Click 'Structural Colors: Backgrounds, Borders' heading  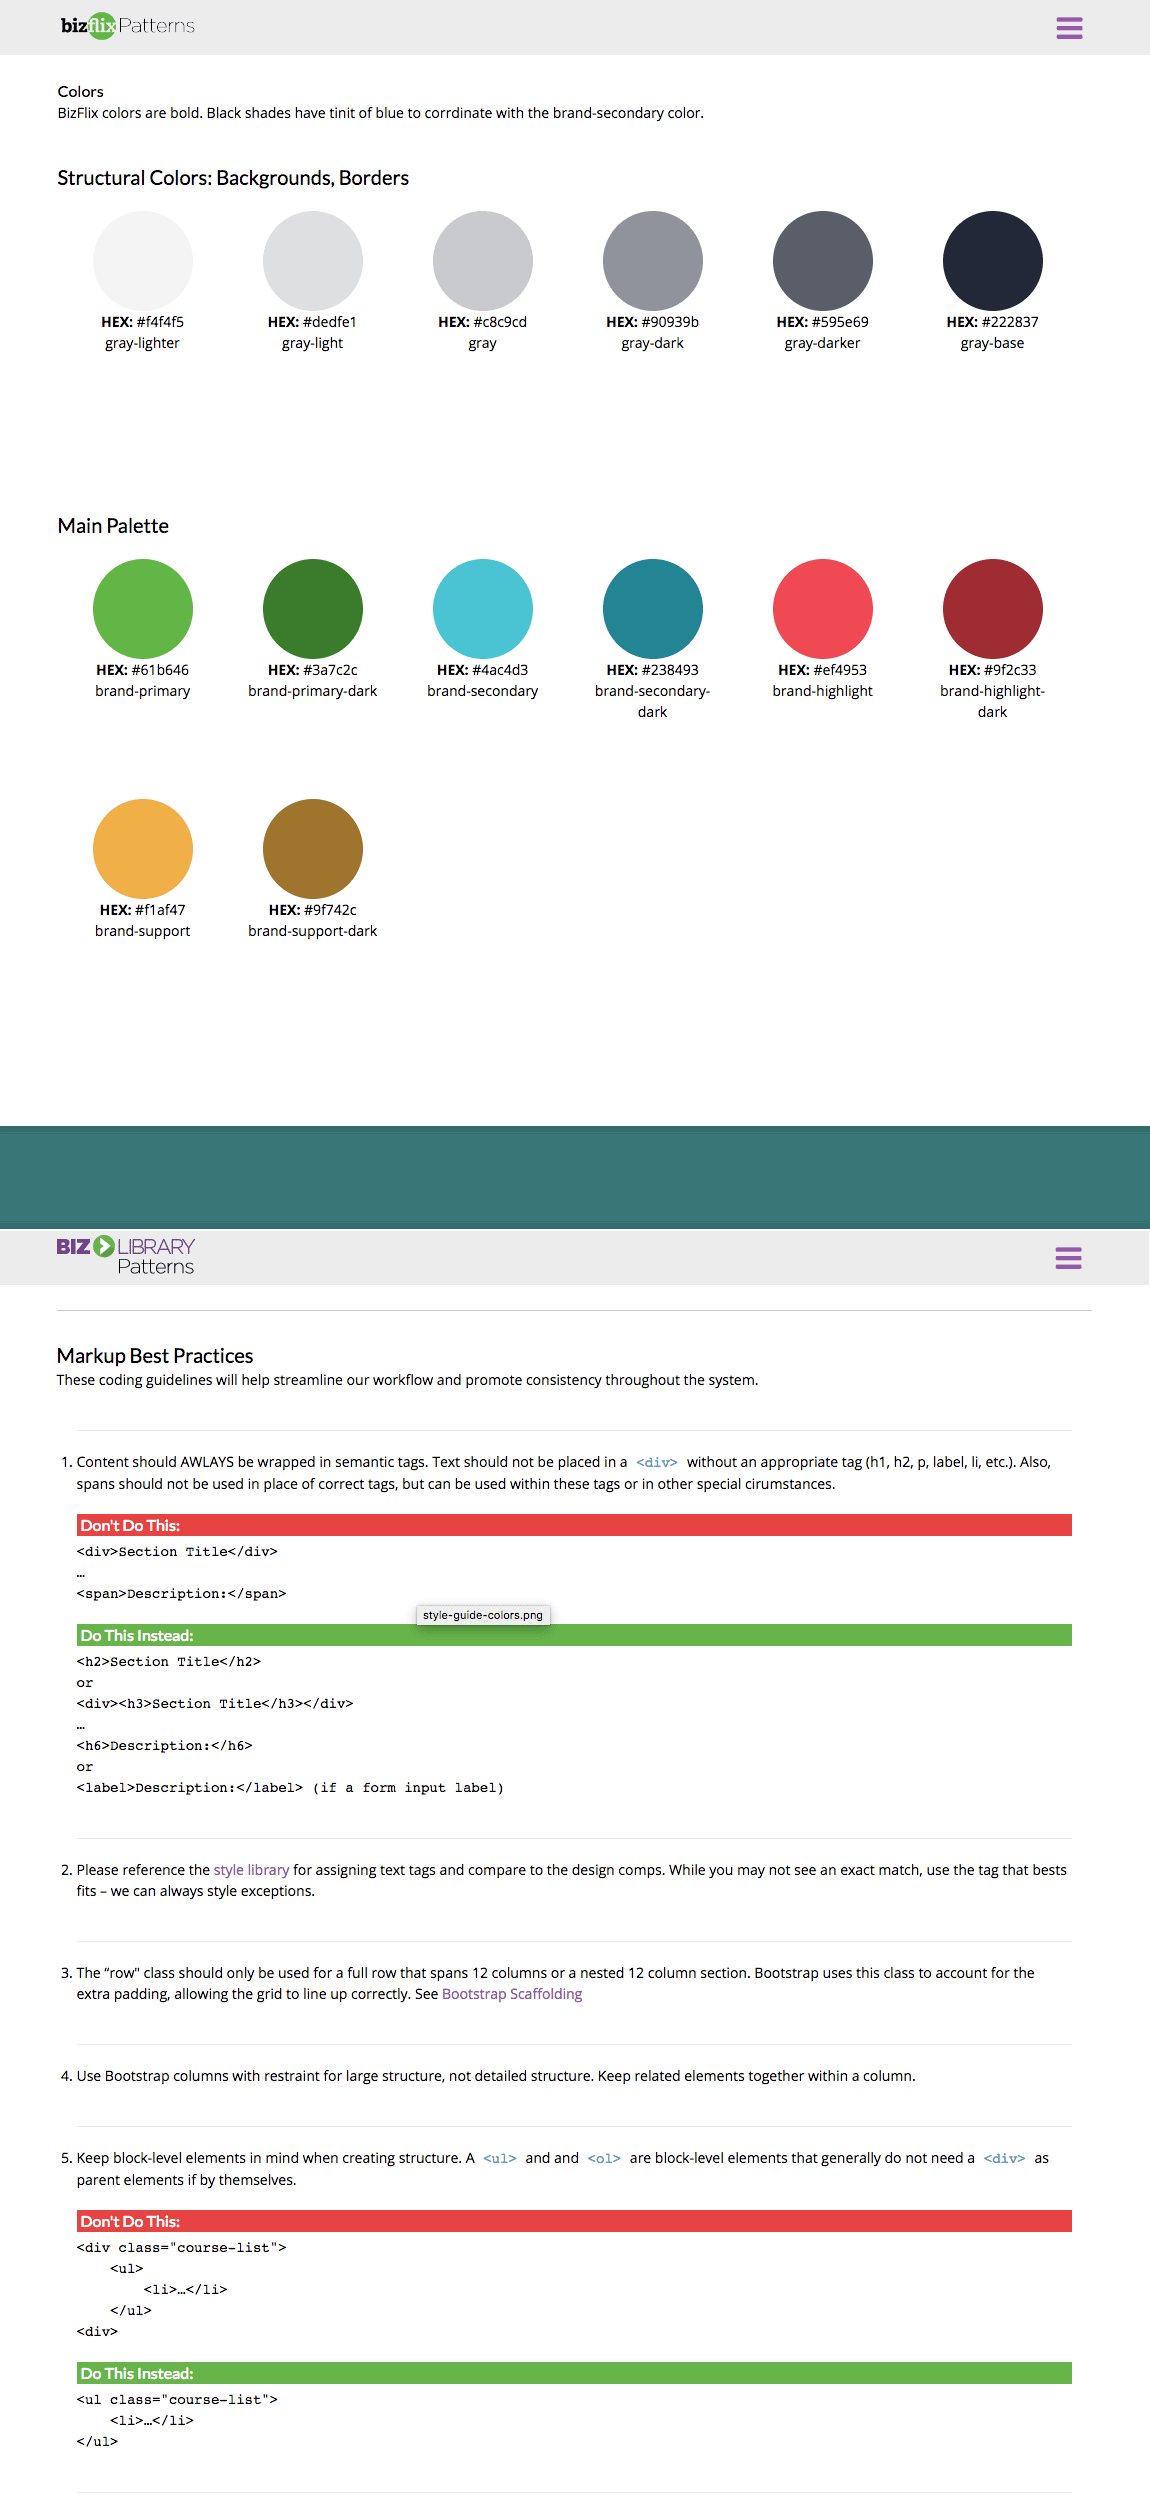coord(233,178)
